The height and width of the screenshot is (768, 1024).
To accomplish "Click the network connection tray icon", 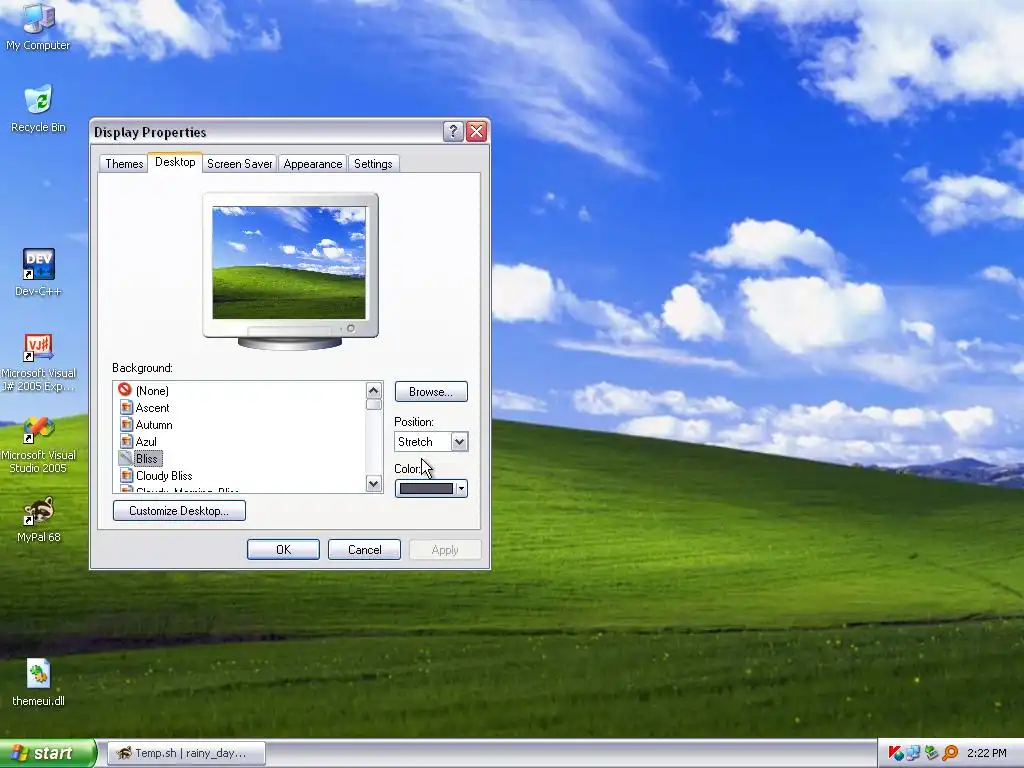I will [913, 753].
